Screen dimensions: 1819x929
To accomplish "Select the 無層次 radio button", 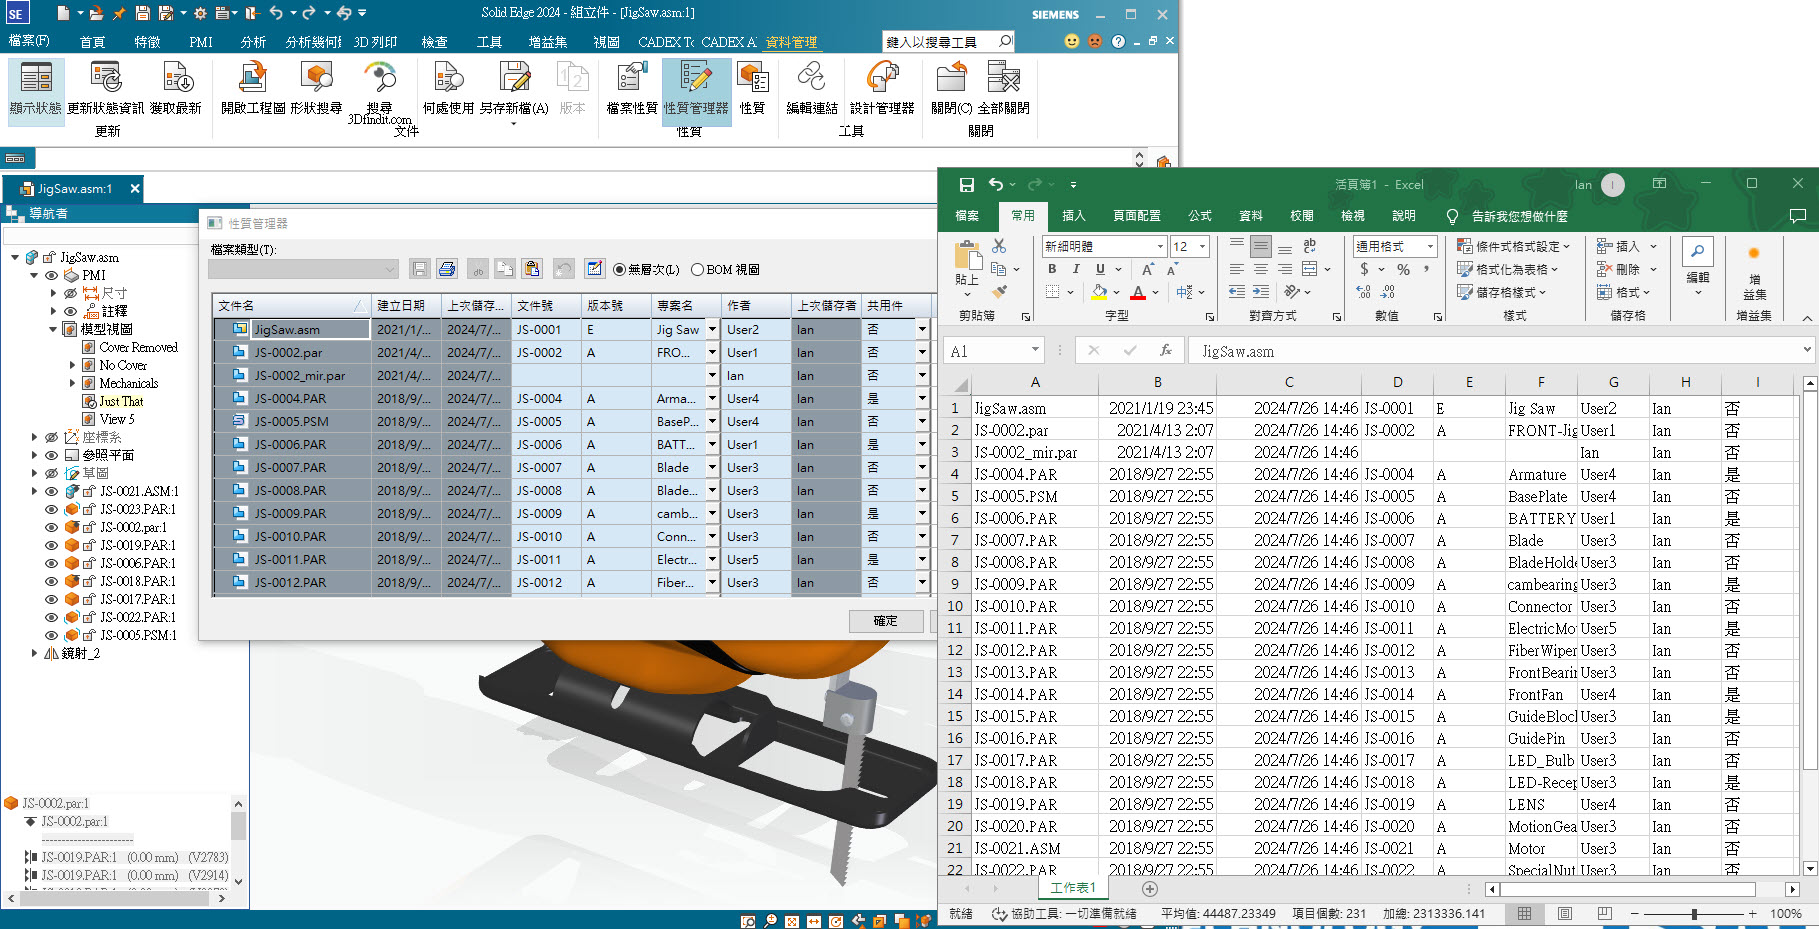I will [646, 270].
